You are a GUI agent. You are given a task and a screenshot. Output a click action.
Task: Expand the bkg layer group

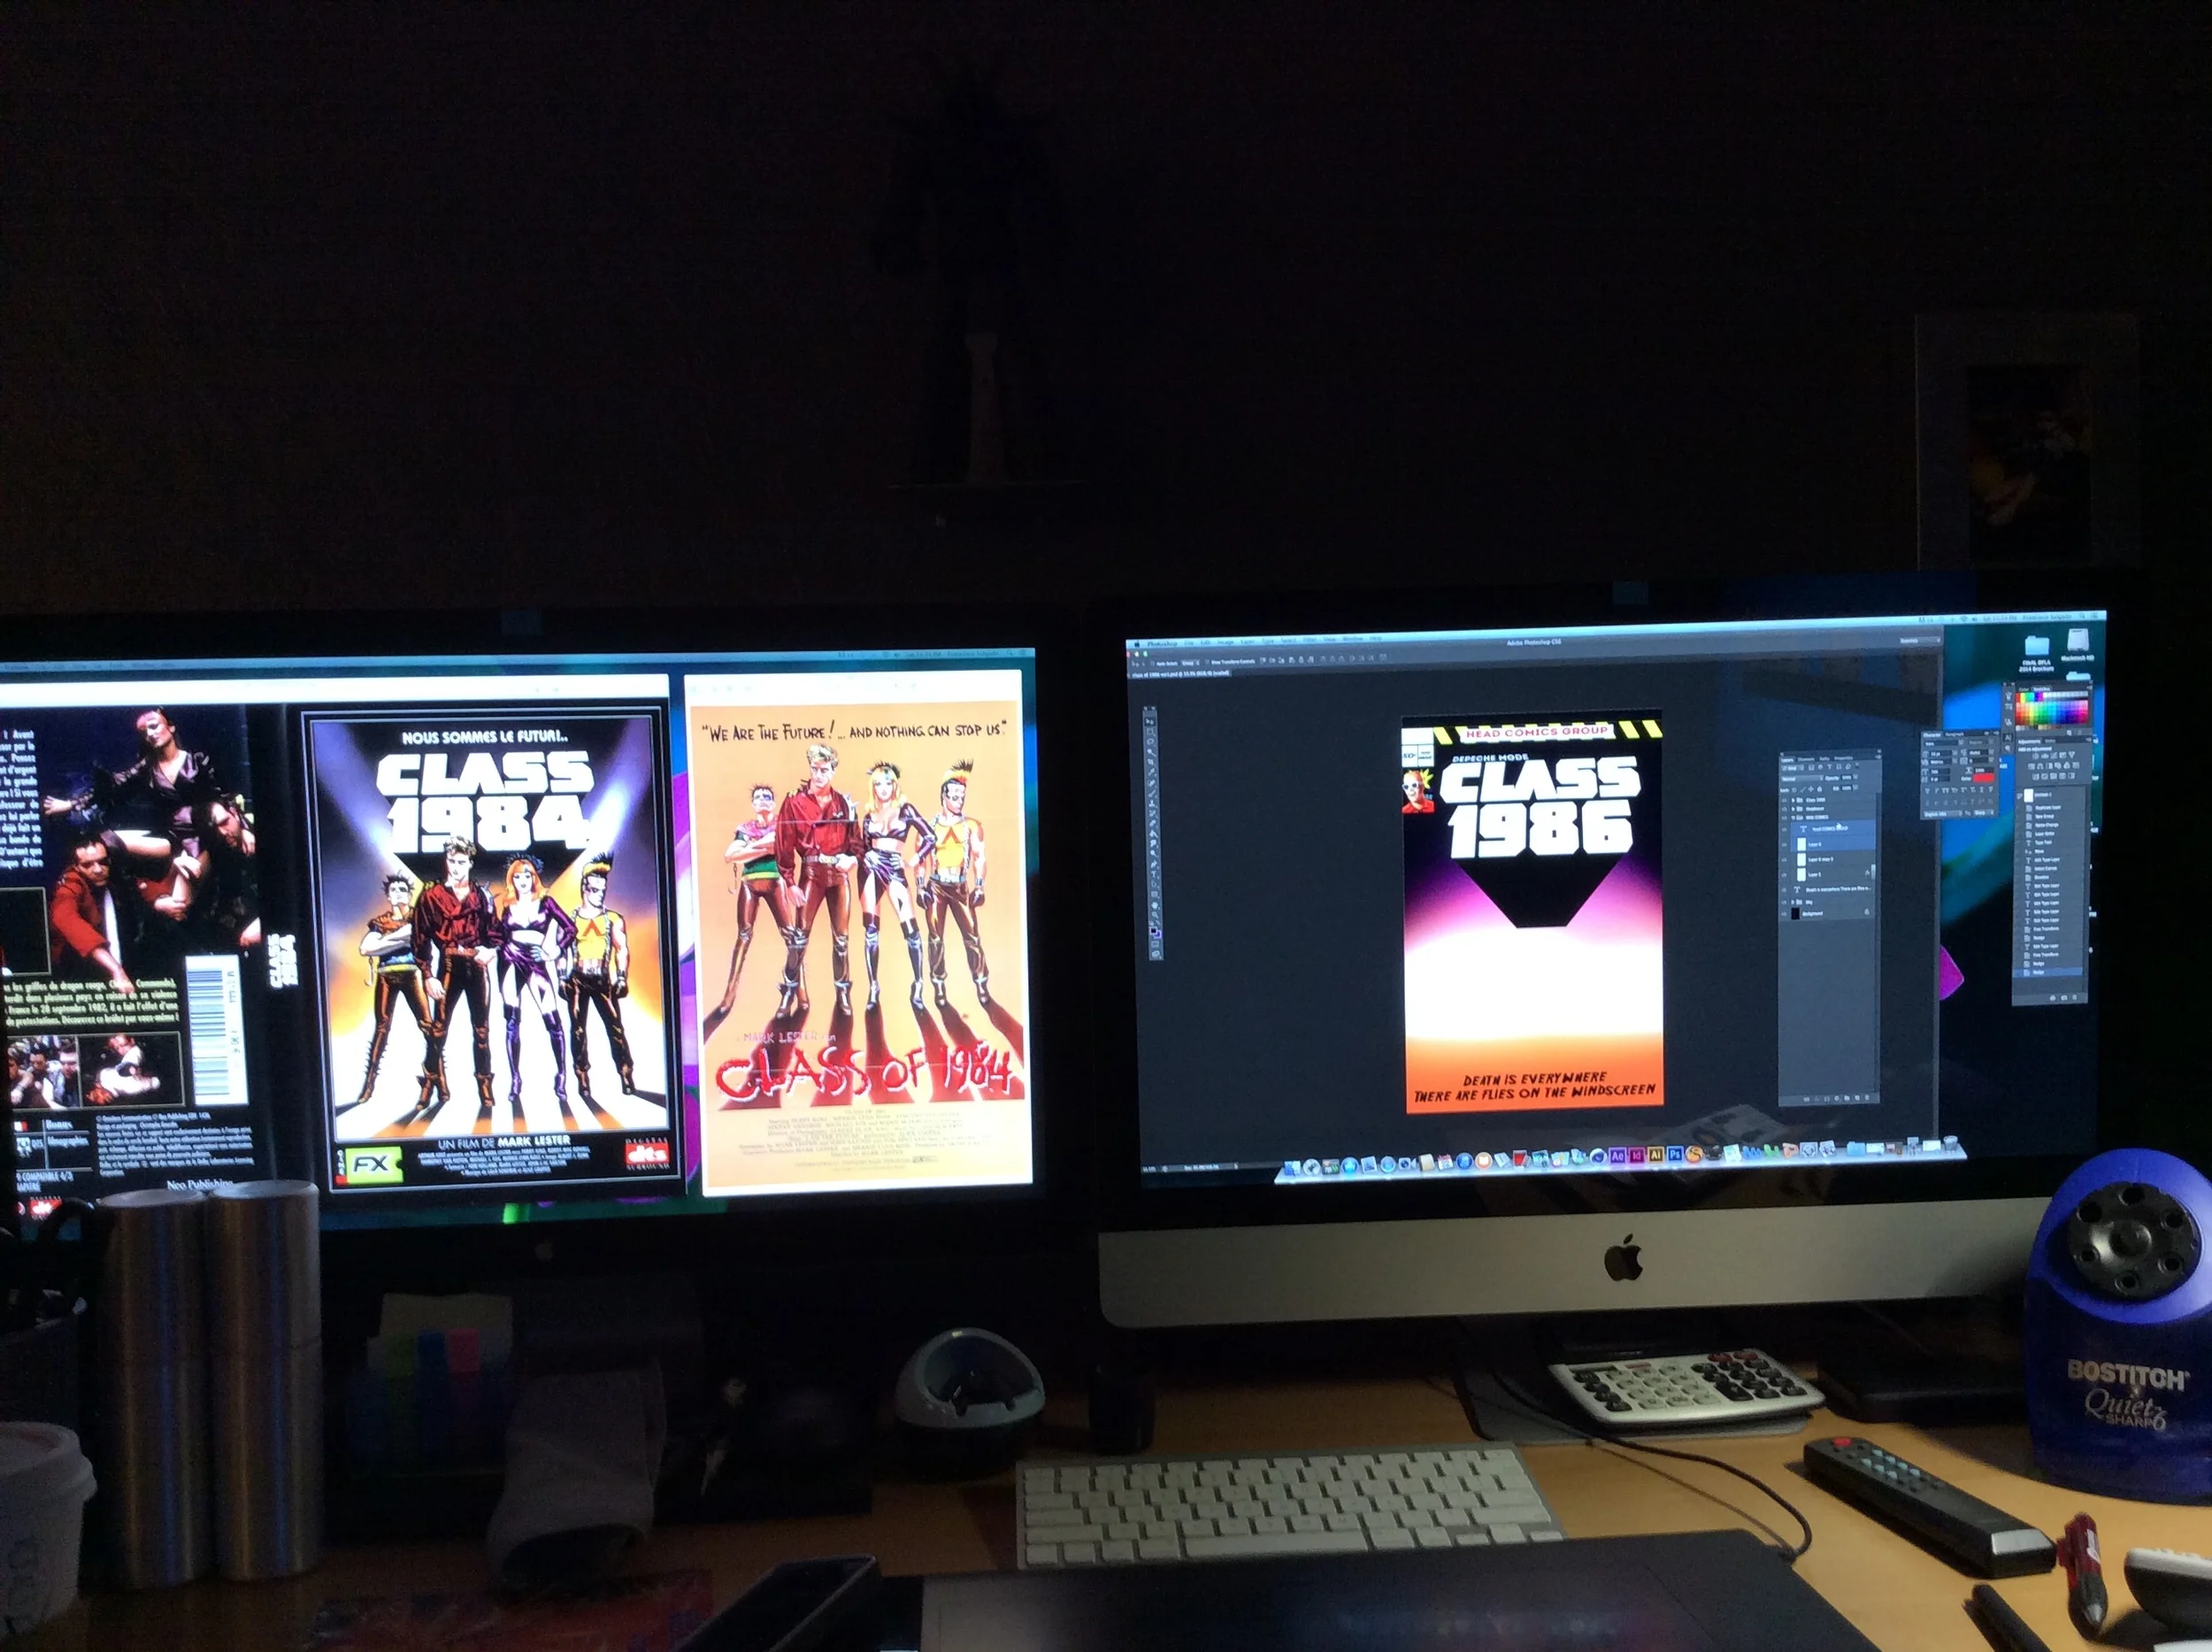pyautogui.click(x=1793, y=902)
